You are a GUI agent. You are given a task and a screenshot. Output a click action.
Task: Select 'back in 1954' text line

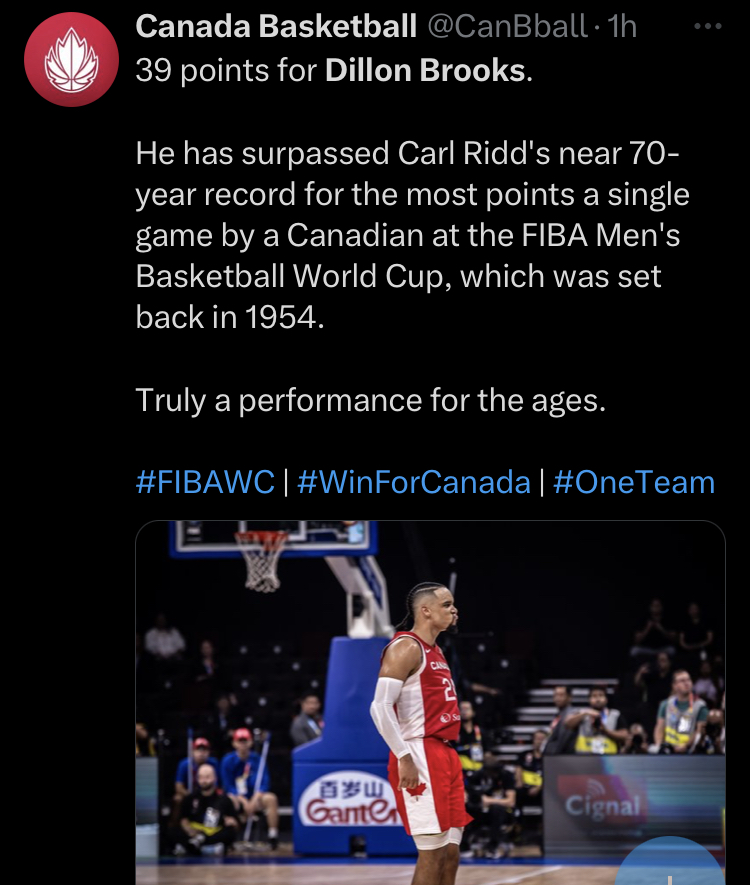click(230, 317)
